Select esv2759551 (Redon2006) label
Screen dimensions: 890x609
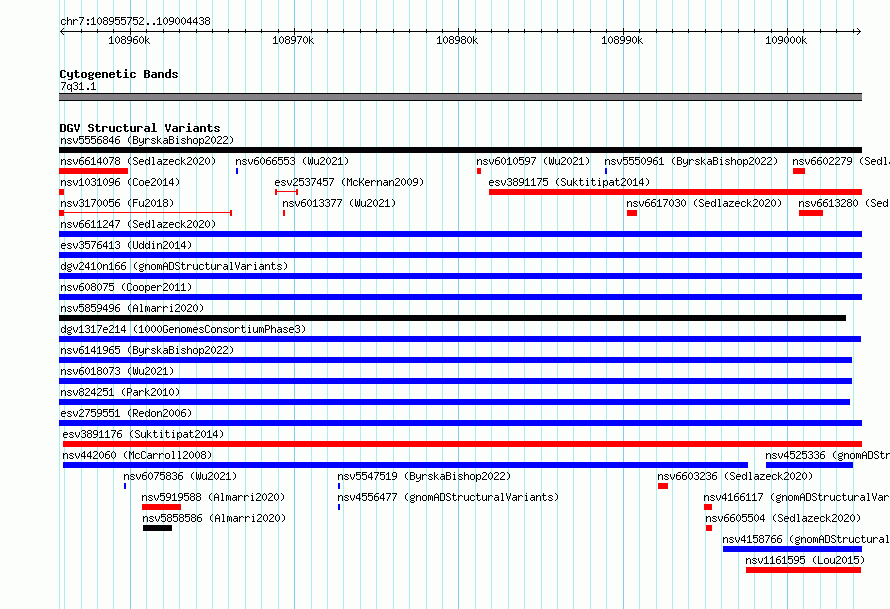pyautogui.click(x=126, y=413)
